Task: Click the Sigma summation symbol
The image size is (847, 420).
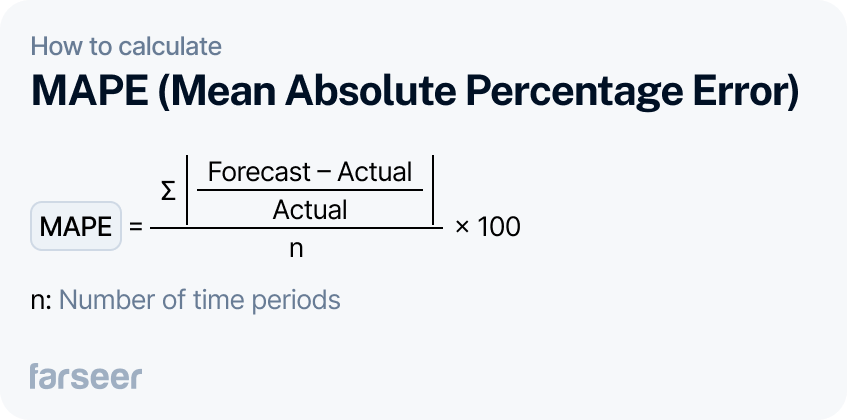Action: [x=169, y=191]
